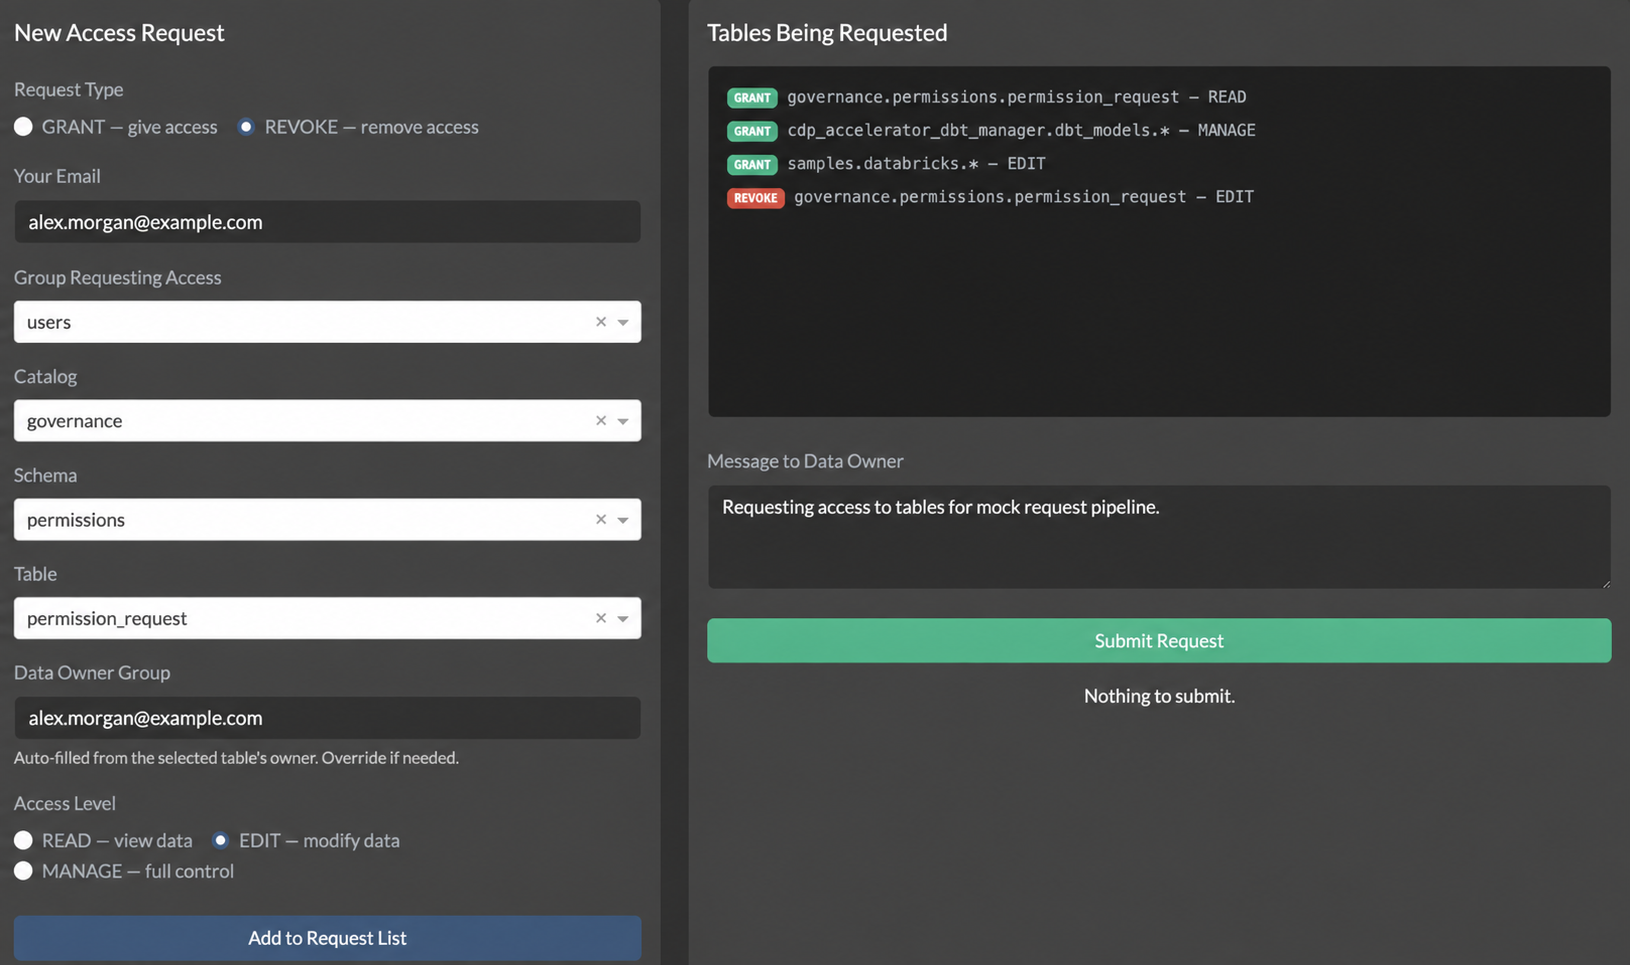Click the GRANT badge for permission_request READ

coord(752,98)
